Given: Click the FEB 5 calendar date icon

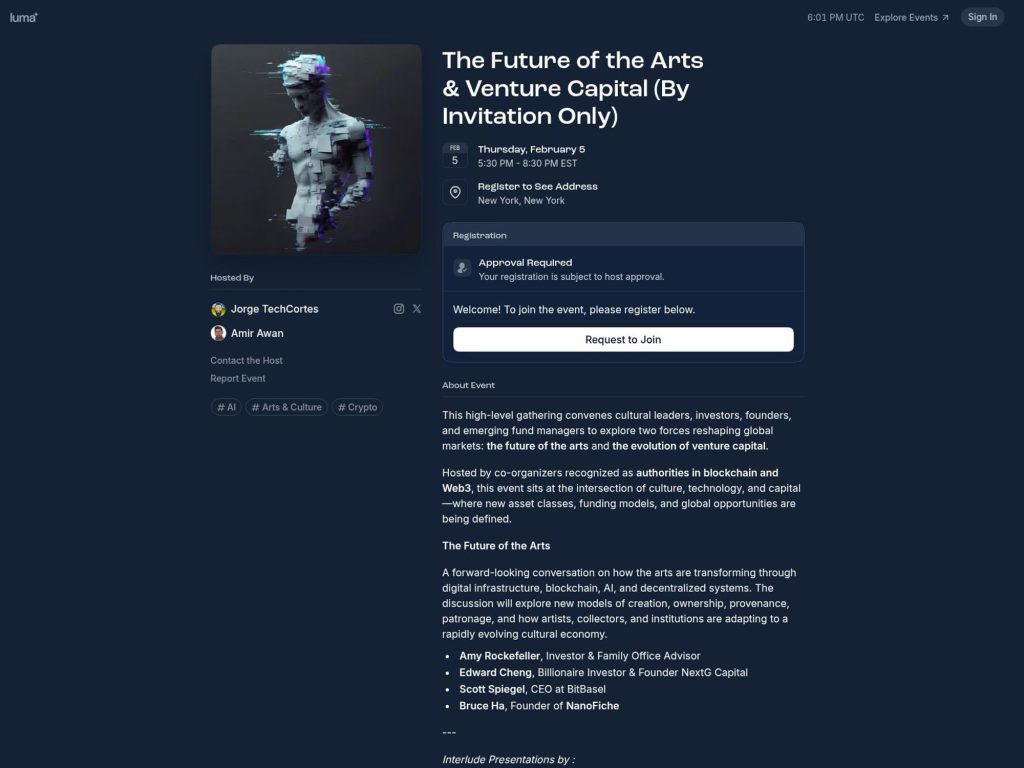Looking at the screenshot, I should 455,155.
